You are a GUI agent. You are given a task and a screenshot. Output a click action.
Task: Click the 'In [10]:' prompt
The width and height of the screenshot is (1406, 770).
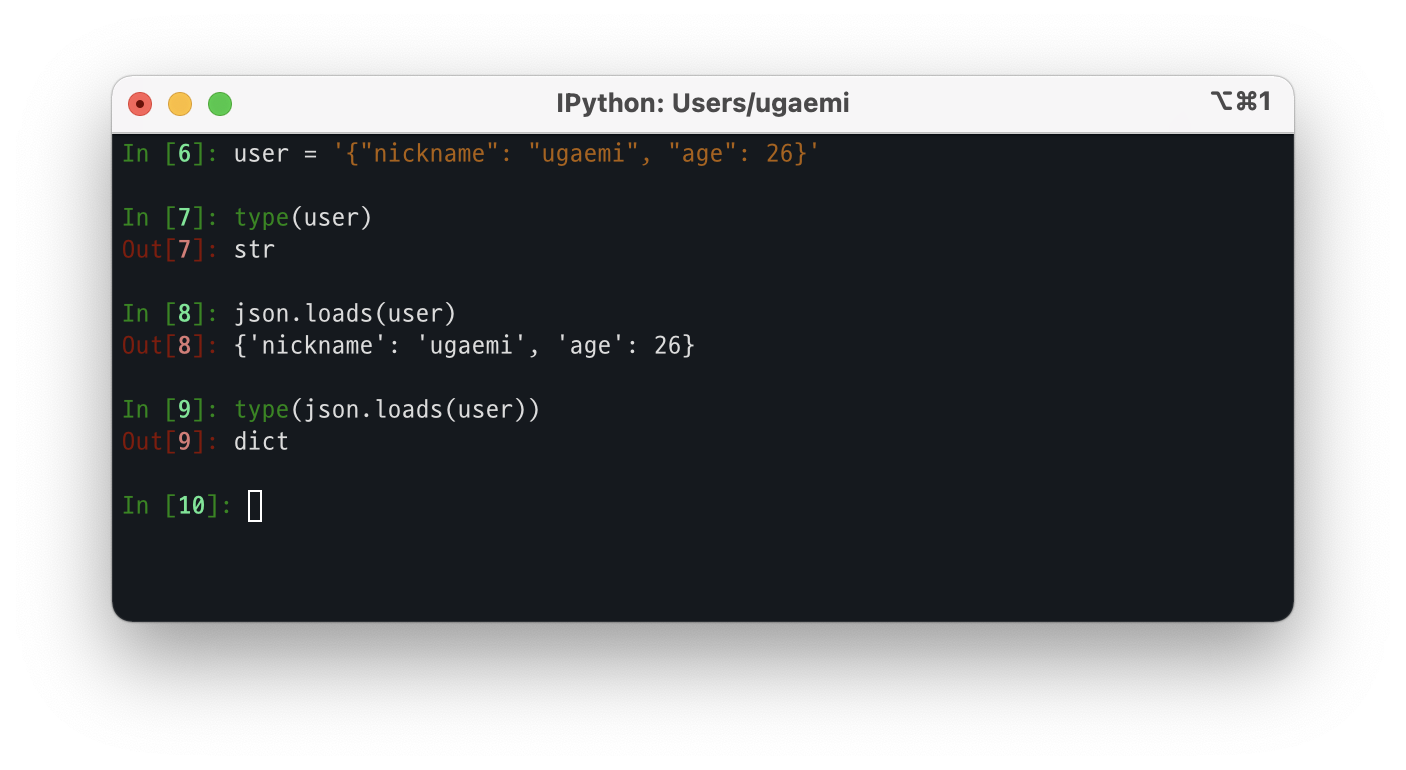(x=178, y=506)
